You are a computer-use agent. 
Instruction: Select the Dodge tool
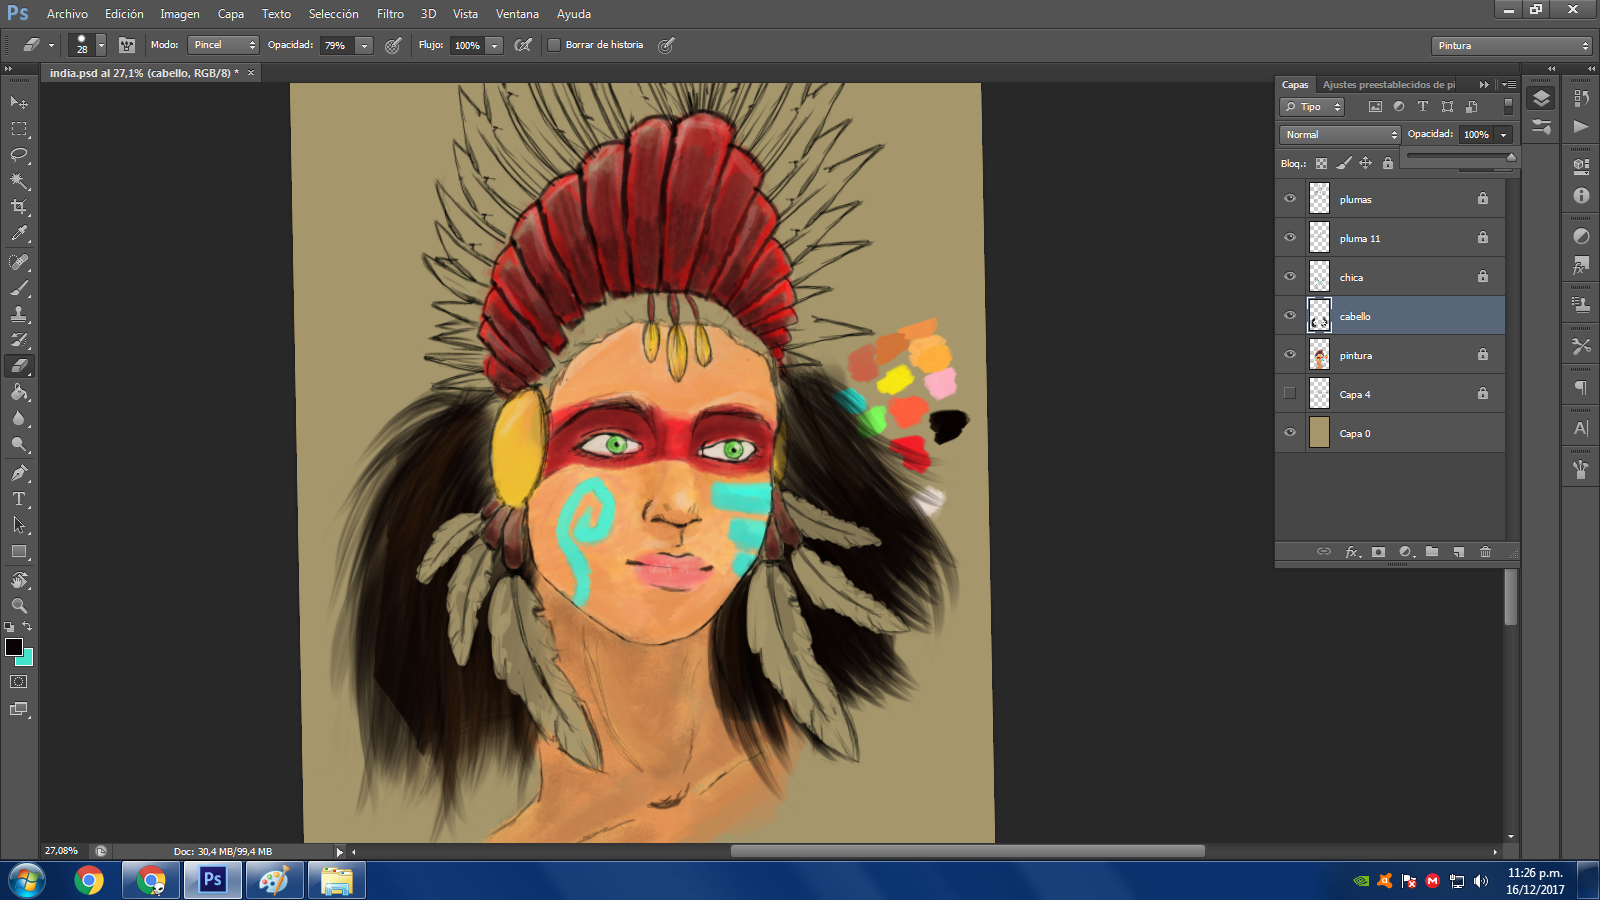tap(19, 444)
